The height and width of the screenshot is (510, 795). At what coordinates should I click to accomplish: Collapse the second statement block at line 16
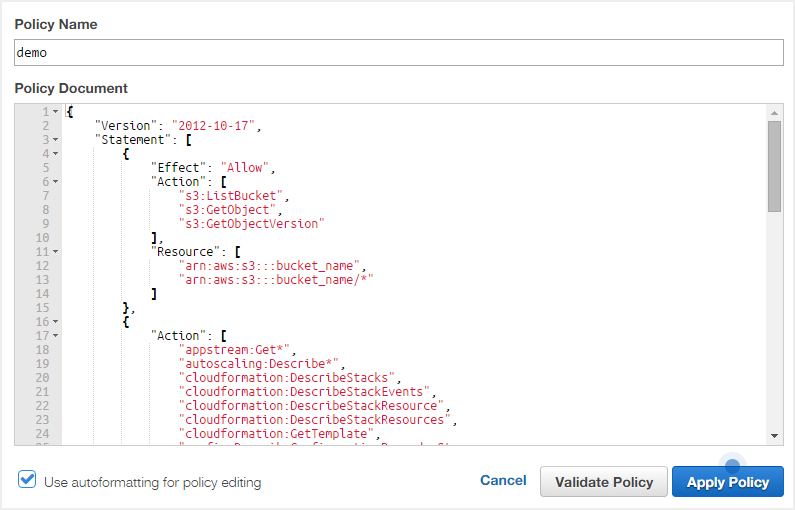[x=55, y=322]
